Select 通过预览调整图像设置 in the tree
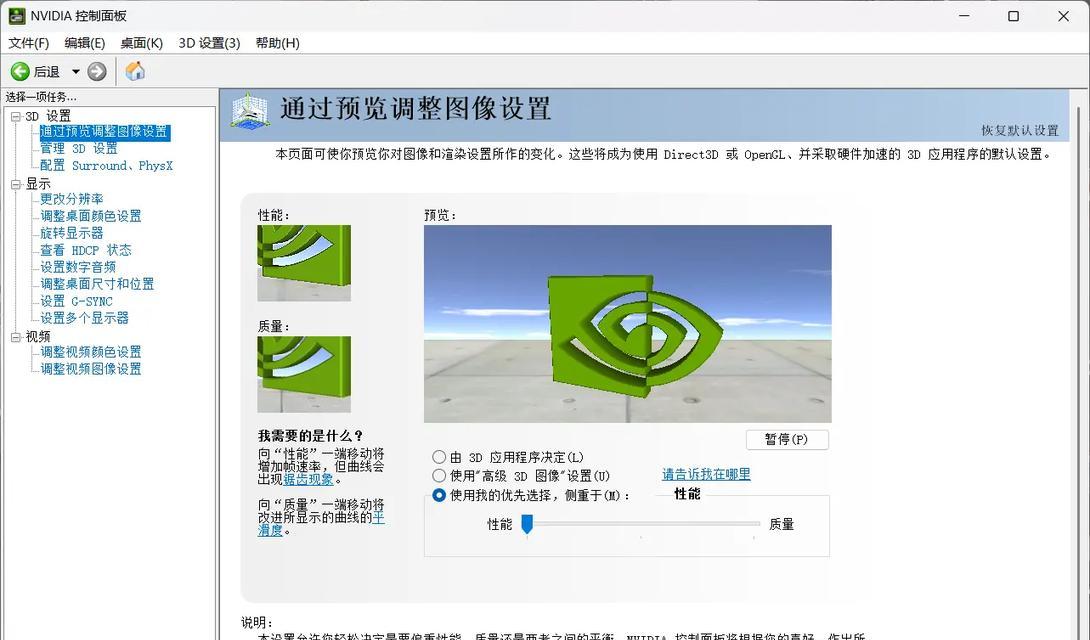 click(x=104, y=132)
